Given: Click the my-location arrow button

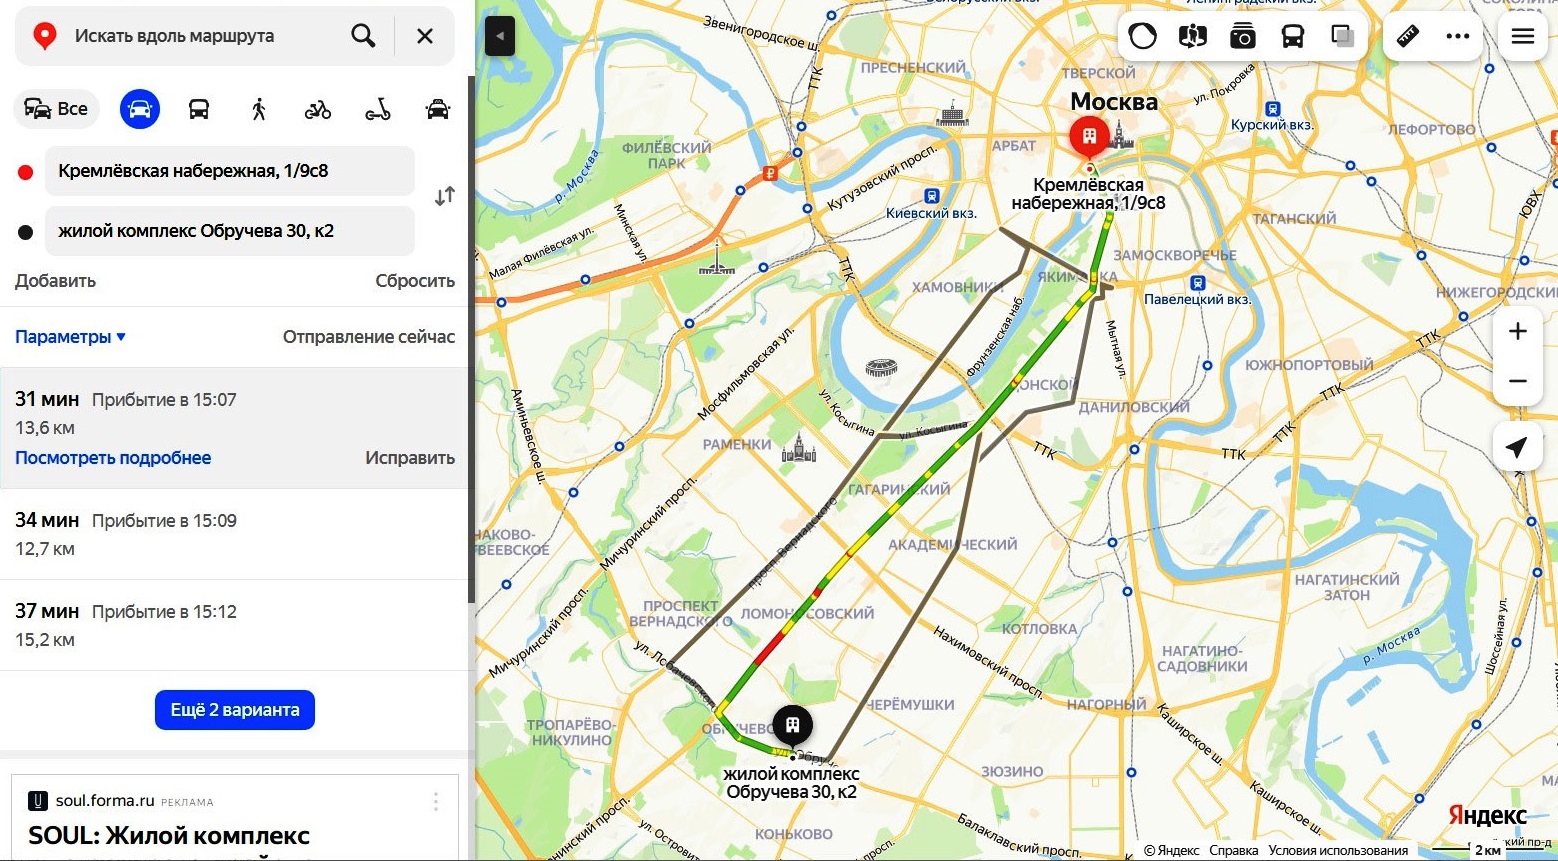Looking at the screenshot, I should 1517,447.
